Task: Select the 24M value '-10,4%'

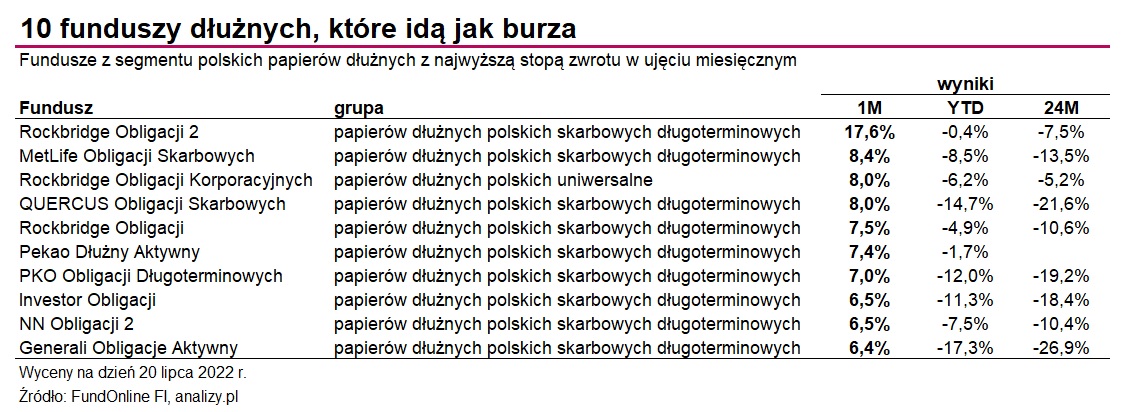Action: pos(1061,325)
